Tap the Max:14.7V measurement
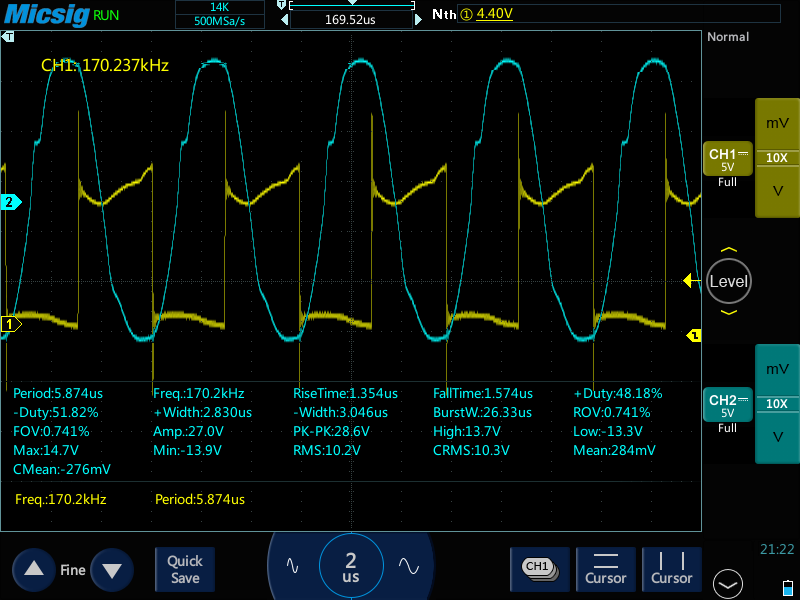 tap(46, 451)
